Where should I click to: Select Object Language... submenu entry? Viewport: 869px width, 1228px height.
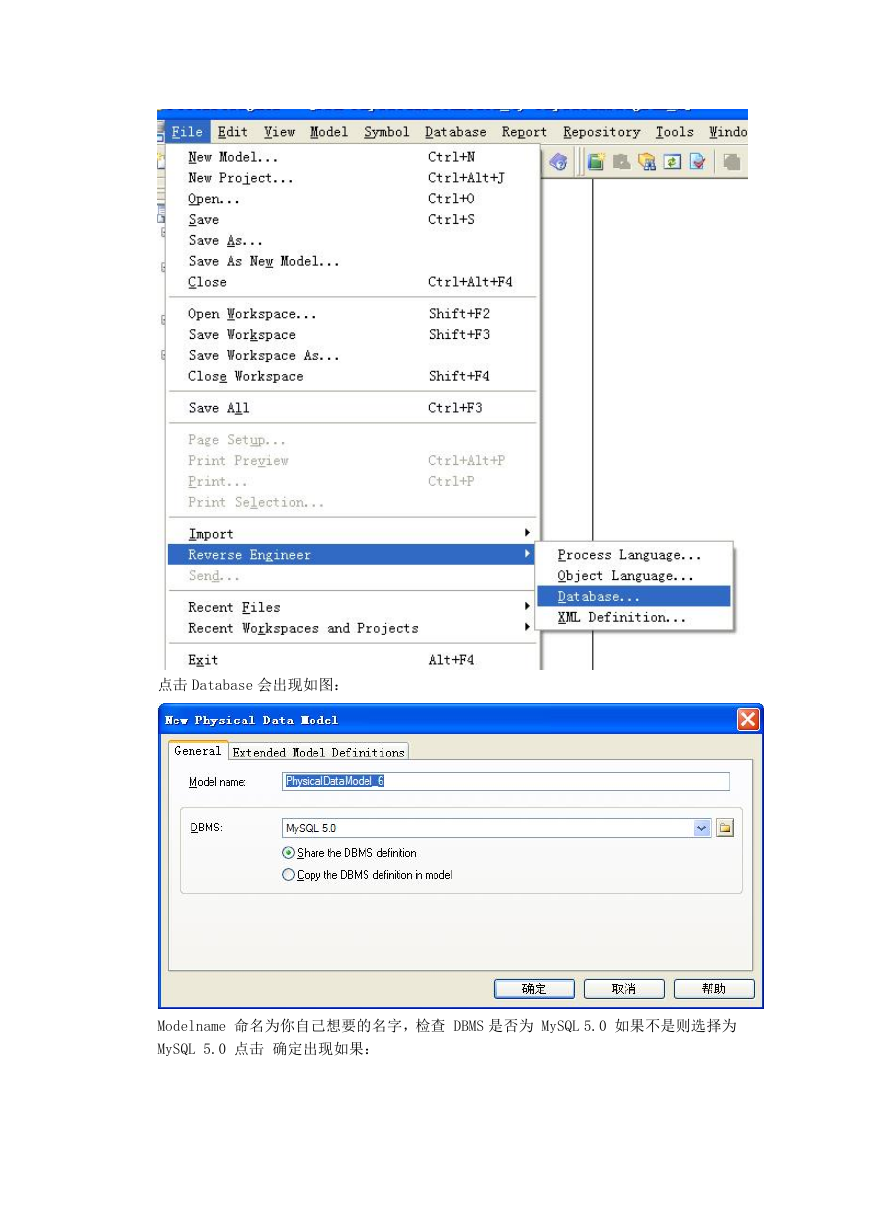[x=633, y=576]
